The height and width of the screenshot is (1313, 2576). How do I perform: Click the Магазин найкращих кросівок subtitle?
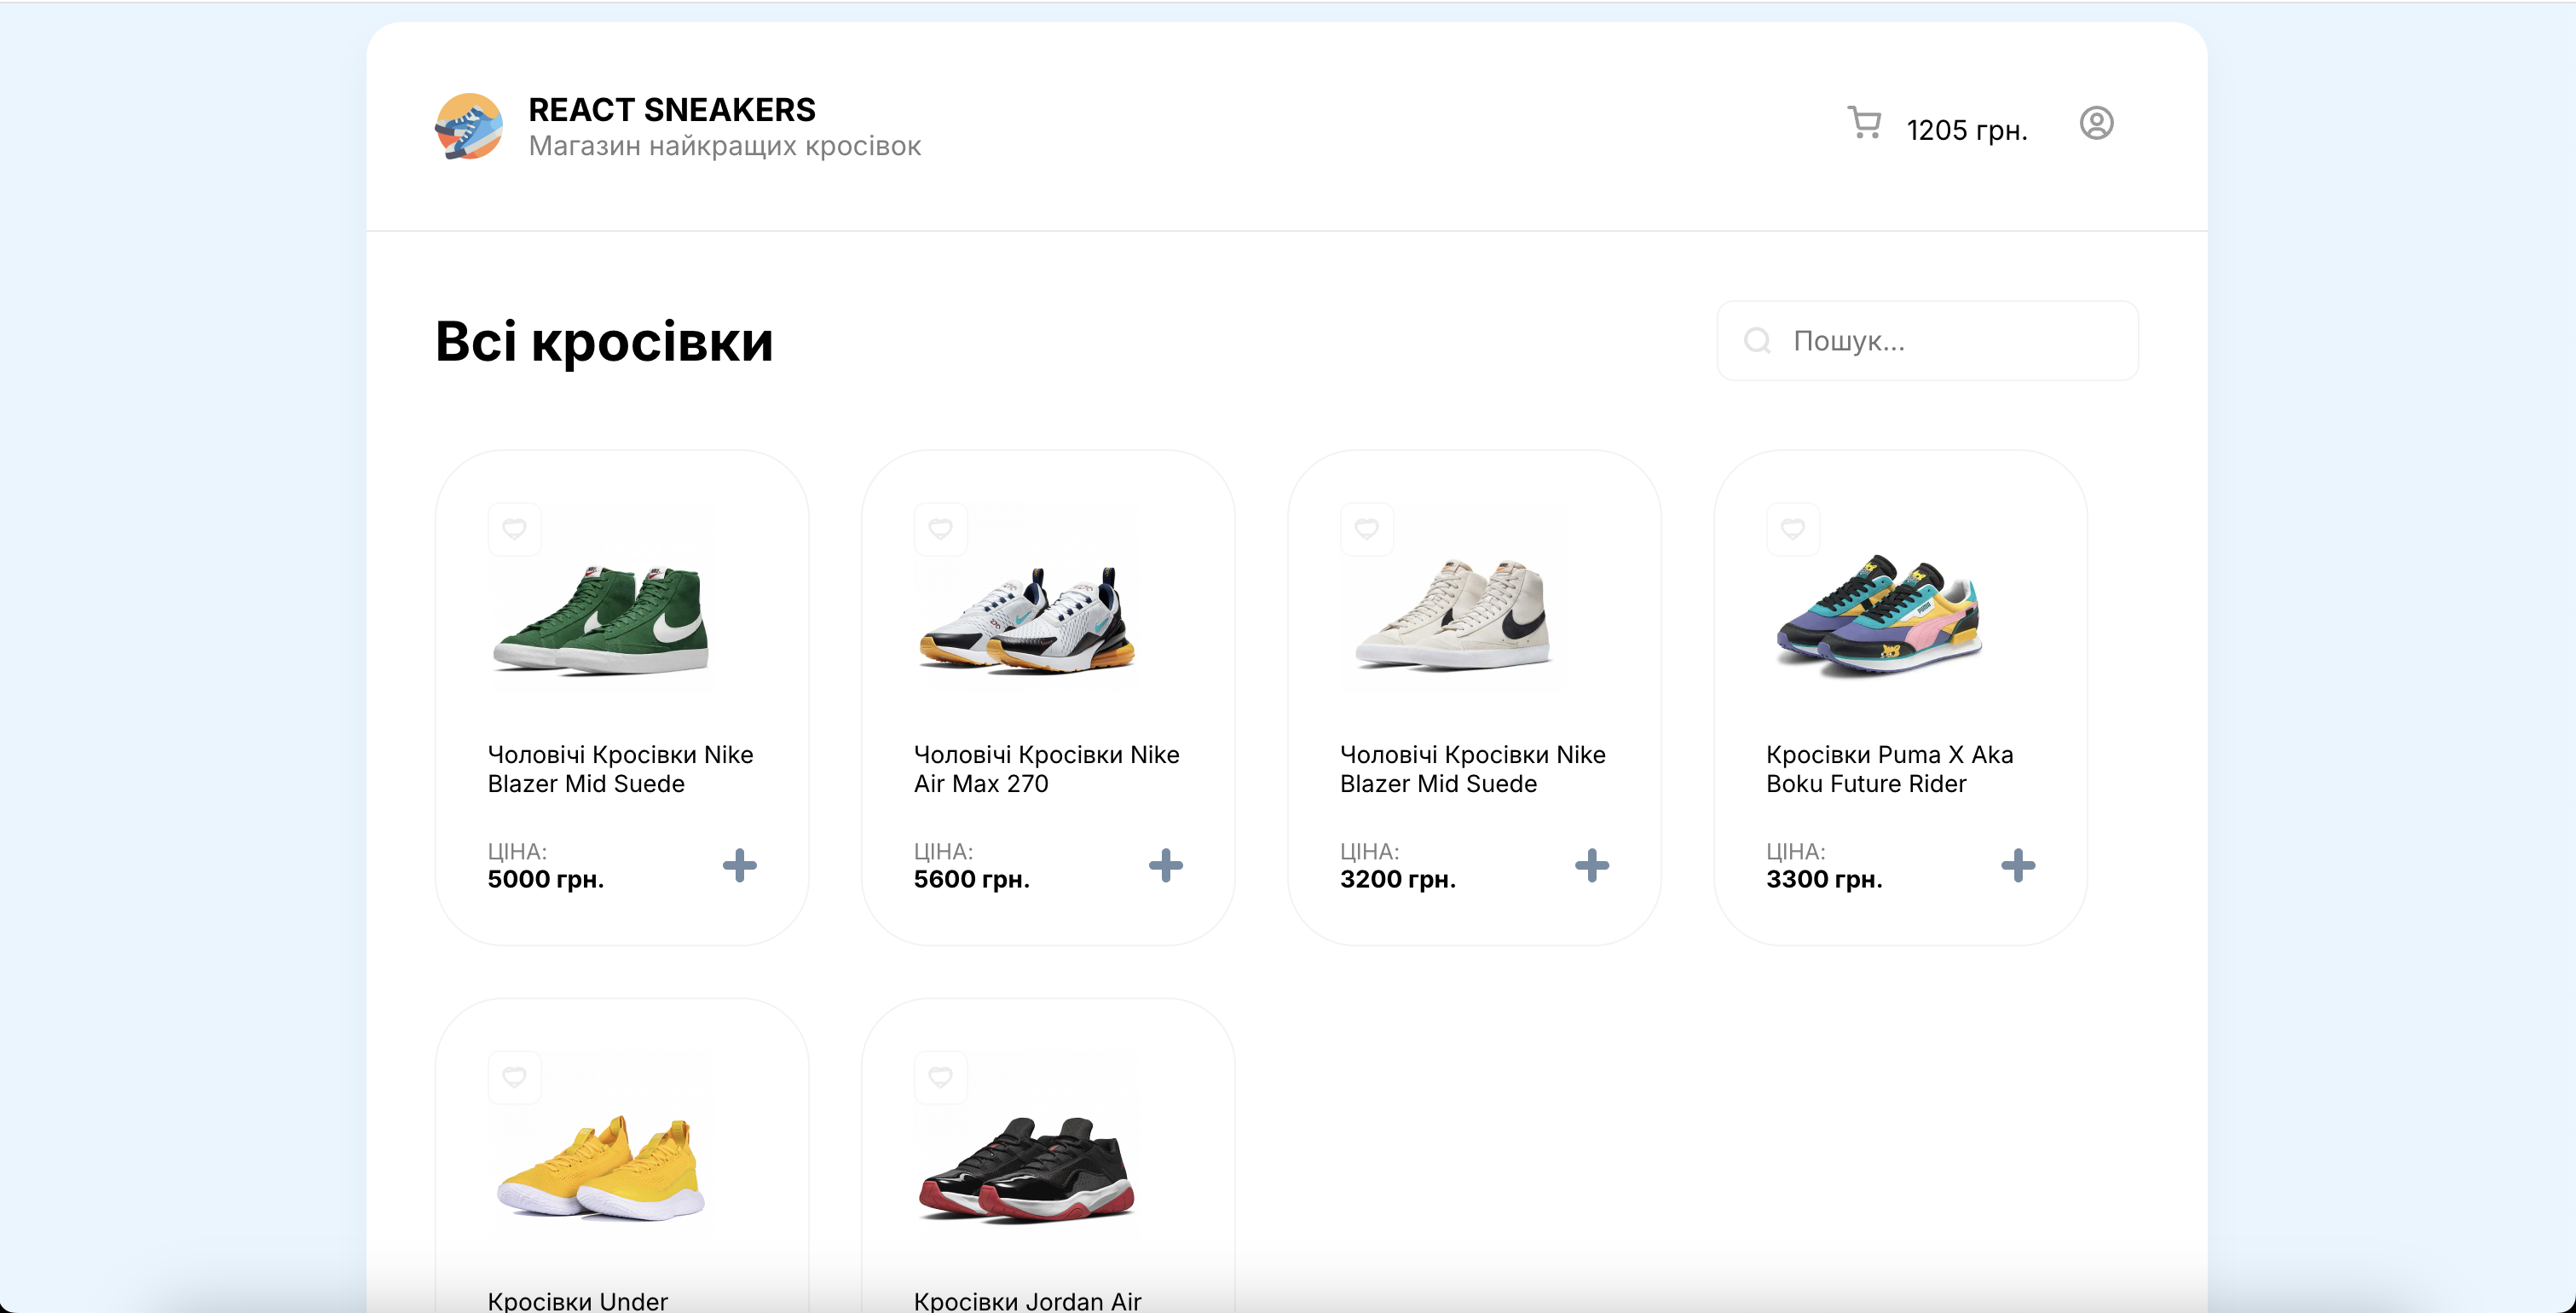724,146
